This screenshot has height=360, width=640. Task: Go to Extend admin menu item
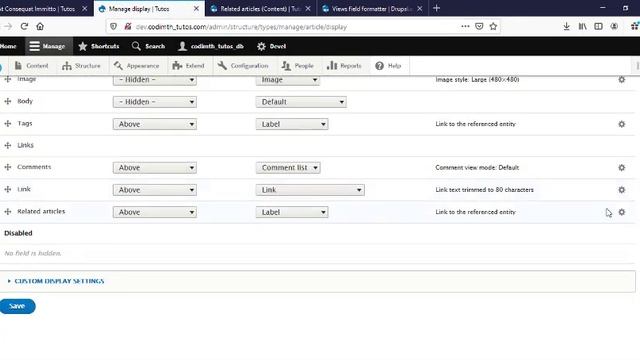(188, 66)
